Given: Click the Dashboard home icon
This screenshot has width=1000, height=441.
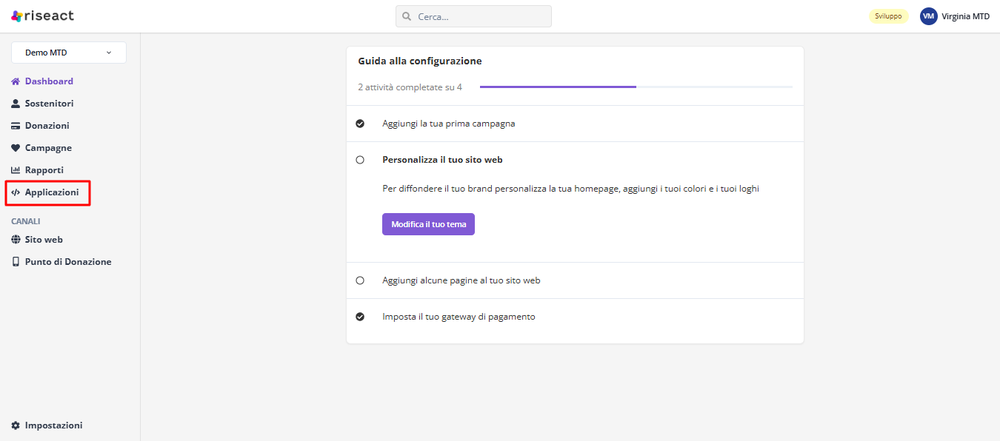Looking at the screenshot, I should tap(16, 82).
